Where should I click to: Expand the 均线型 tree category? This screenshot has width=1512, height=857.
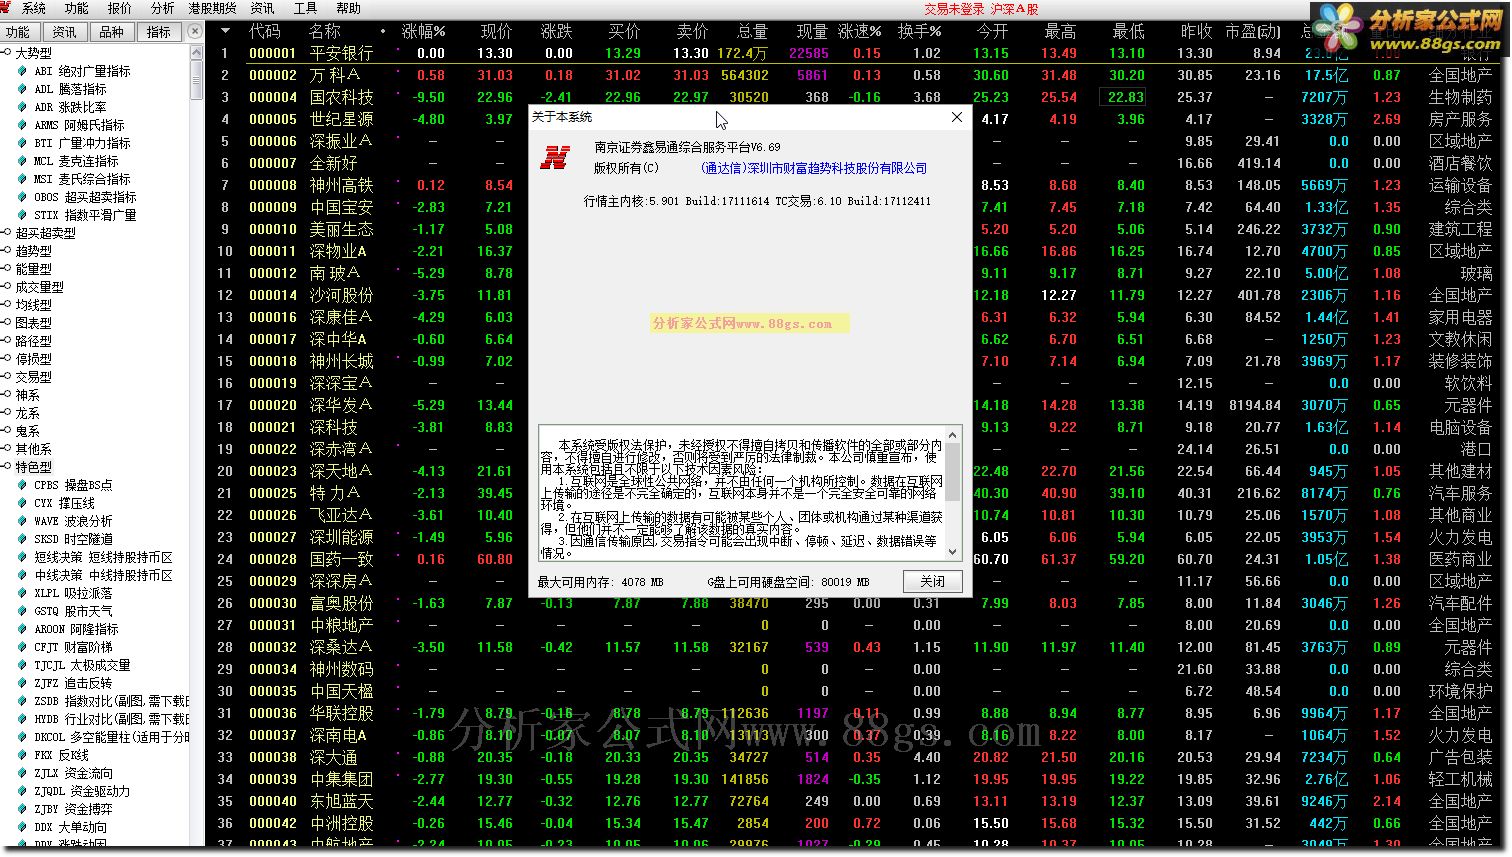pos(6,305)
